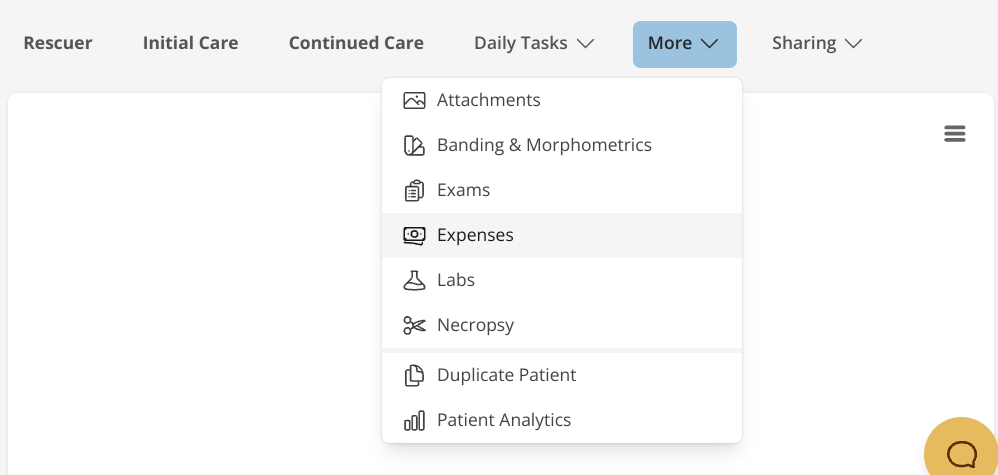This screenshot has width=998, height=475.
Task: Click the Exams clipboard icon
Action: (x=414, y=190)
